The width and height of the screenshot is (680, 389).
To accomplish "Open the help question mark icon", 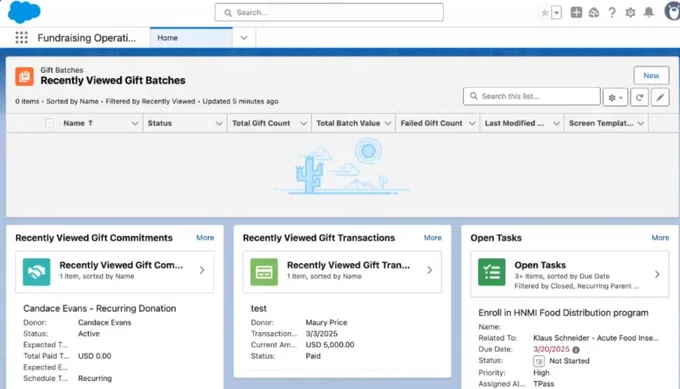I will point(612,13).
